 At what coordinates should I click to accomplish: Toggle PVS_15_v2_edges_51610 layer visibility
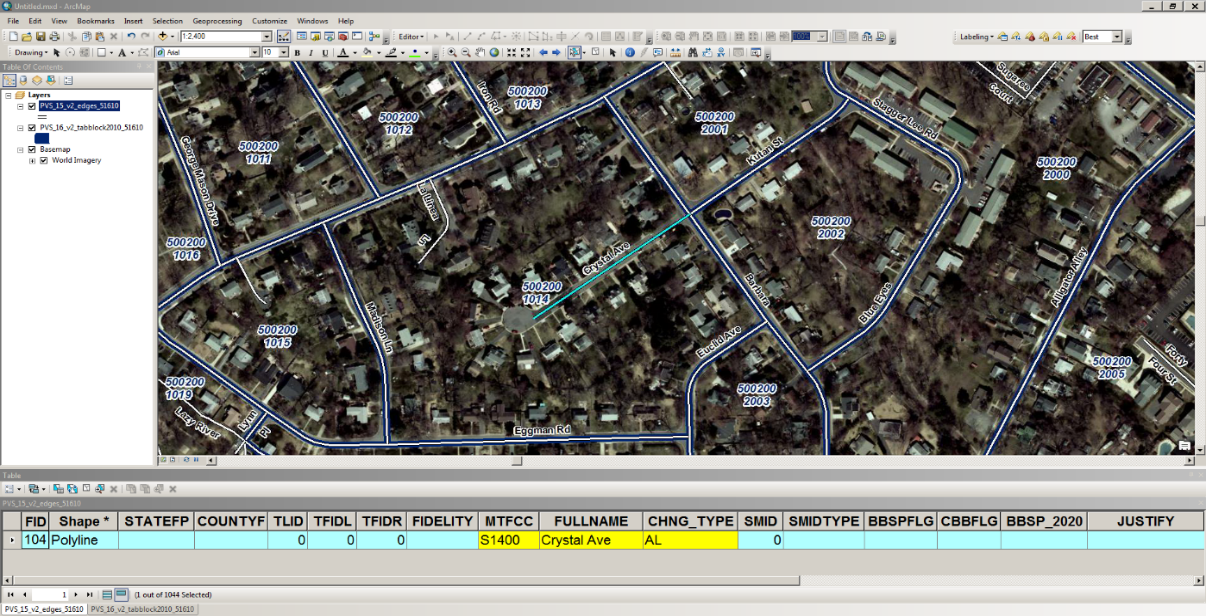click(x=32, y=106)
